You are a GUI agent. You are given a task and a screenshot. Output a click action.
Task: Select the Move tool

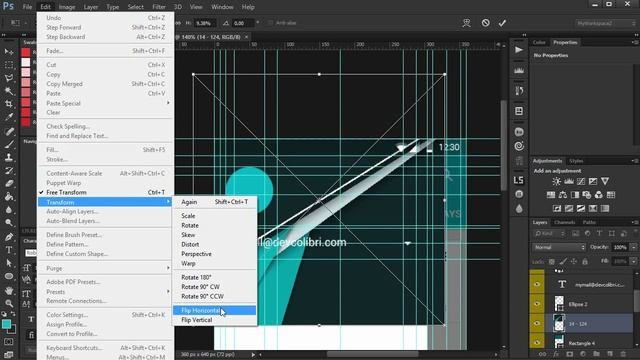(x=9, y=52)
